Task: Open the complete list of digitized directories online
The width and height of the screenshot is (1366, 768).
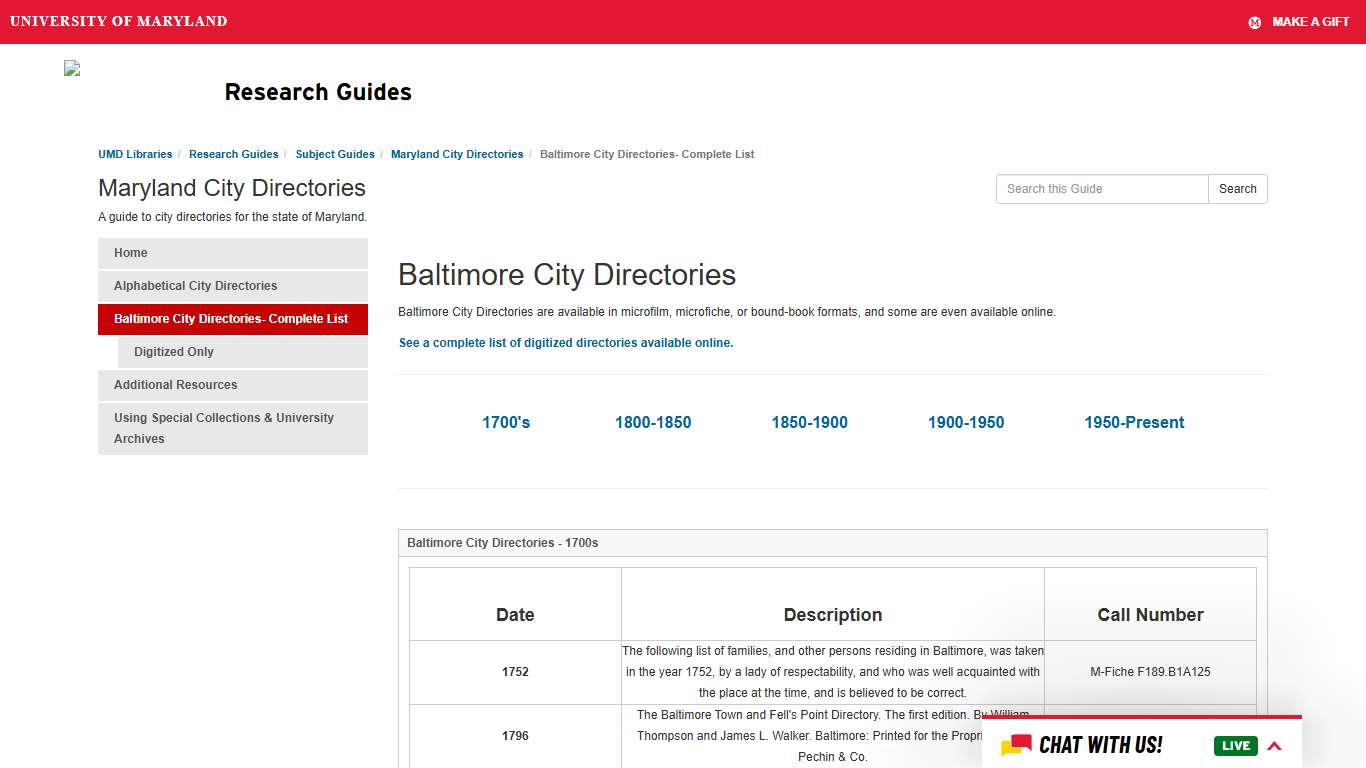Action: (565, 342)
